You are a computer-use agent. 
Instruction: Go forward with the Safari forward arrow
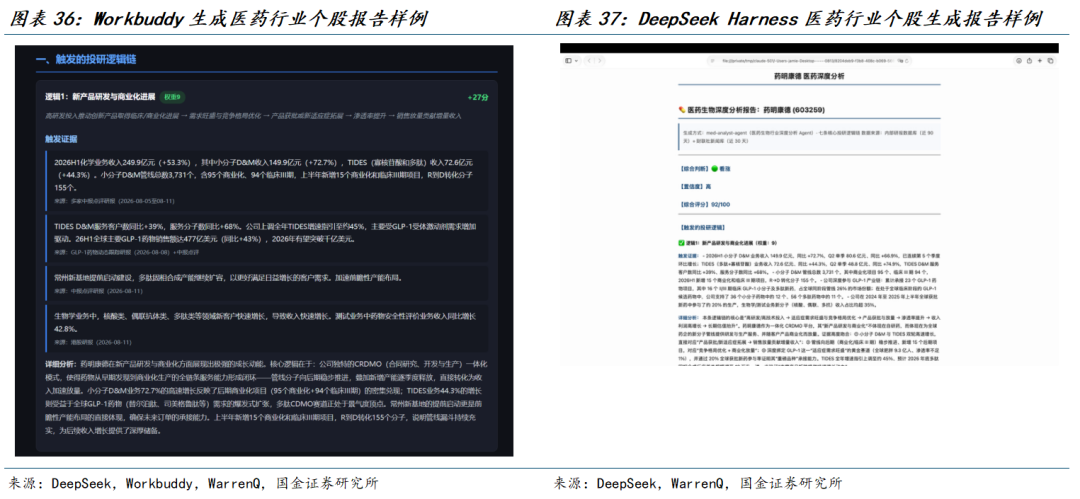(600, 61)
